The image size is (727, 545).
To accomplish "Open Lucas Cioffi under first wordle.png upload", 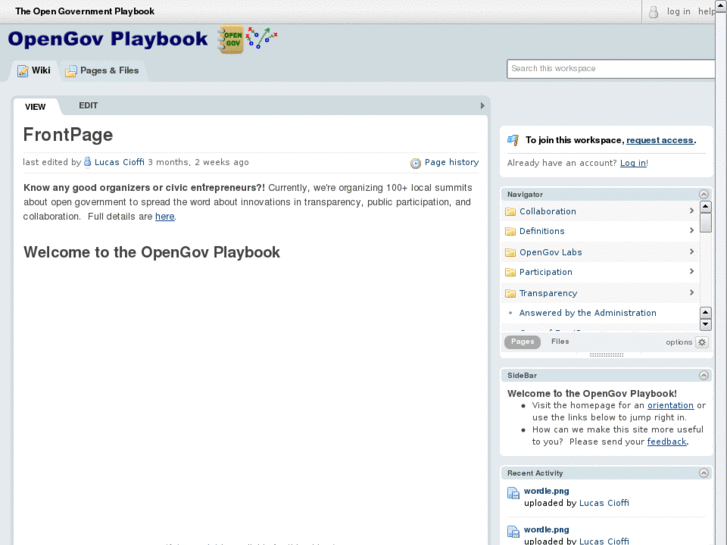I will 604,503.
